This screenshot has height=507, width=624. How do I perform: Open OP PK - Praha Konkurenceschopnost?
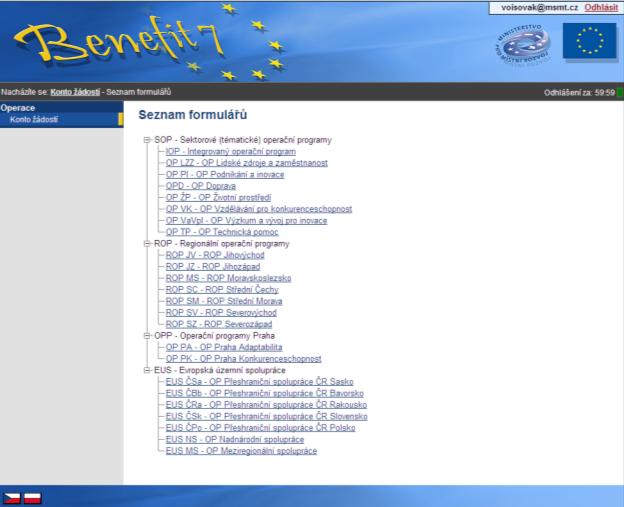pos(244,359)
